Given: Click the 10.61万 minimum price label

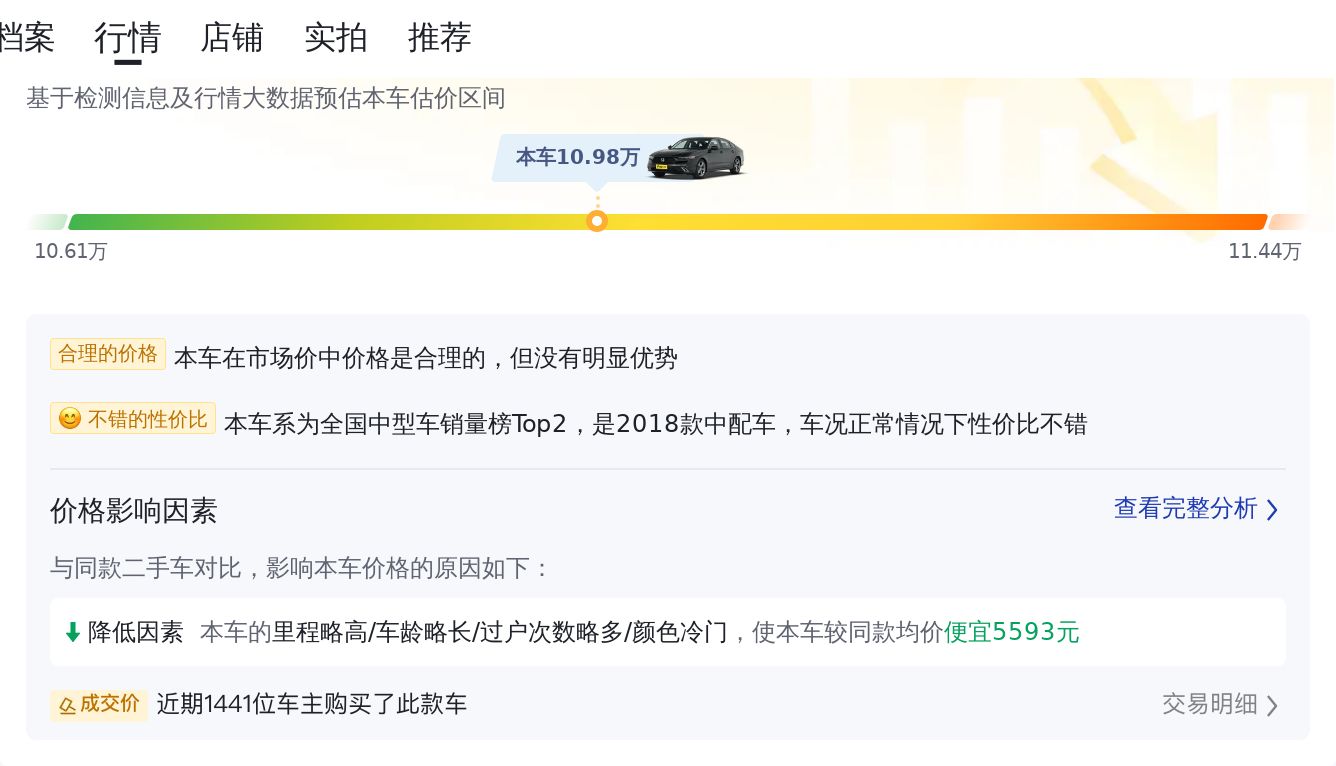Looking at the screenshot, I should click(70, 251).
